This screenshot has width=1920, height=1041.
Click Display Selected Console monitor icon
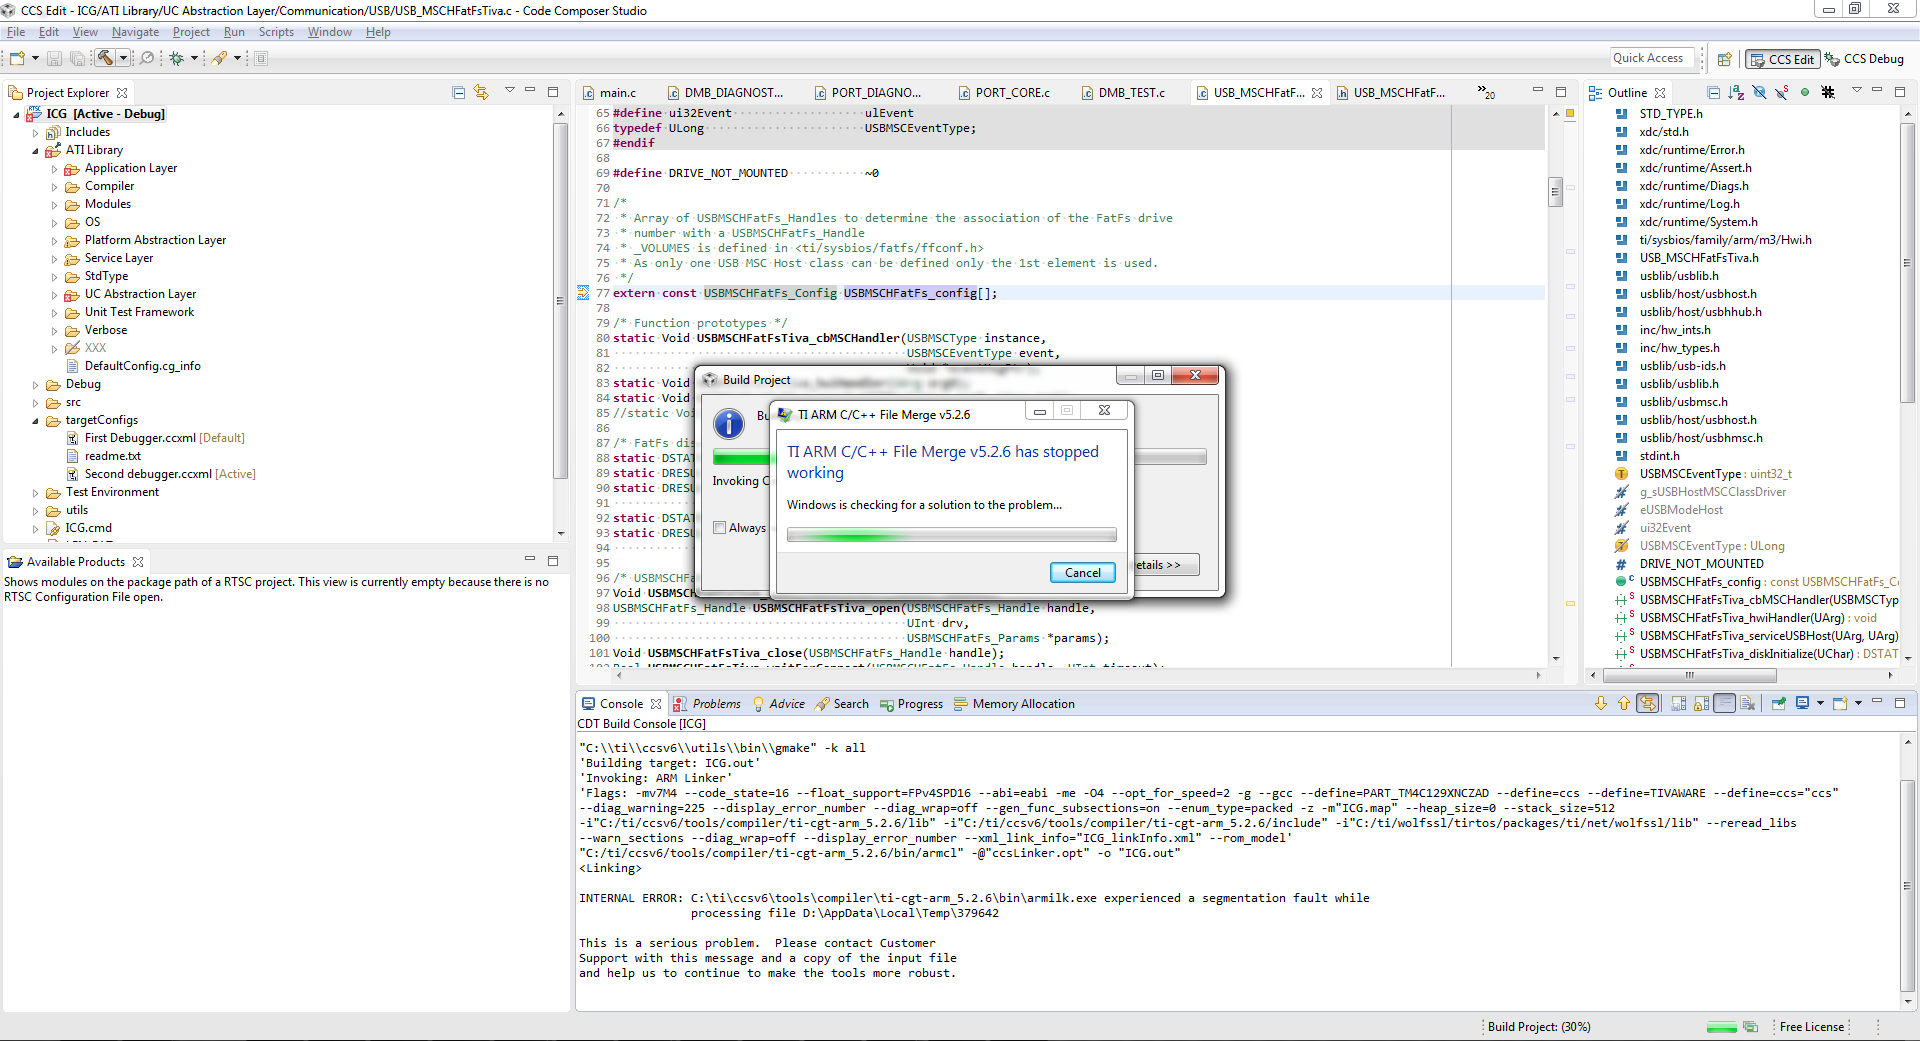click(1802, 703)
